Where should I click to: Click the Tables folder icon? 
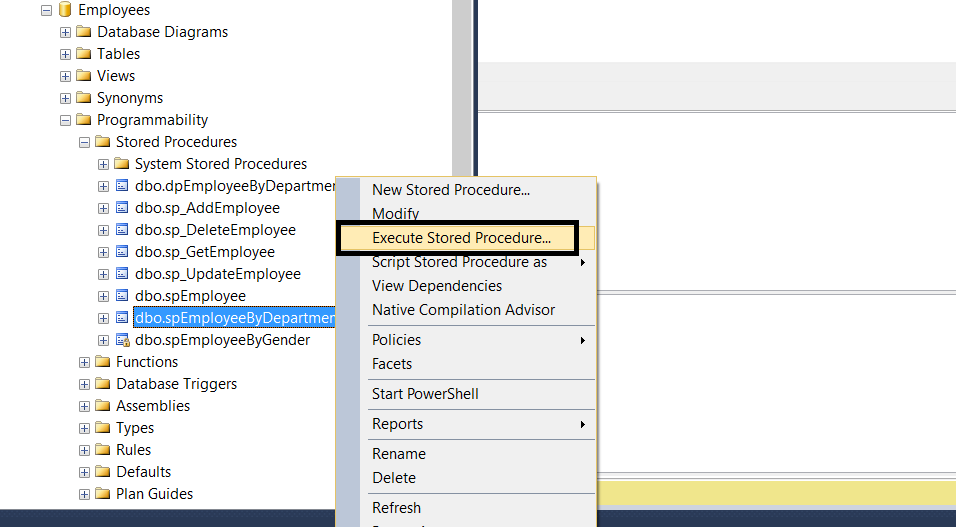pyautogui.click(x=84, y=54)
